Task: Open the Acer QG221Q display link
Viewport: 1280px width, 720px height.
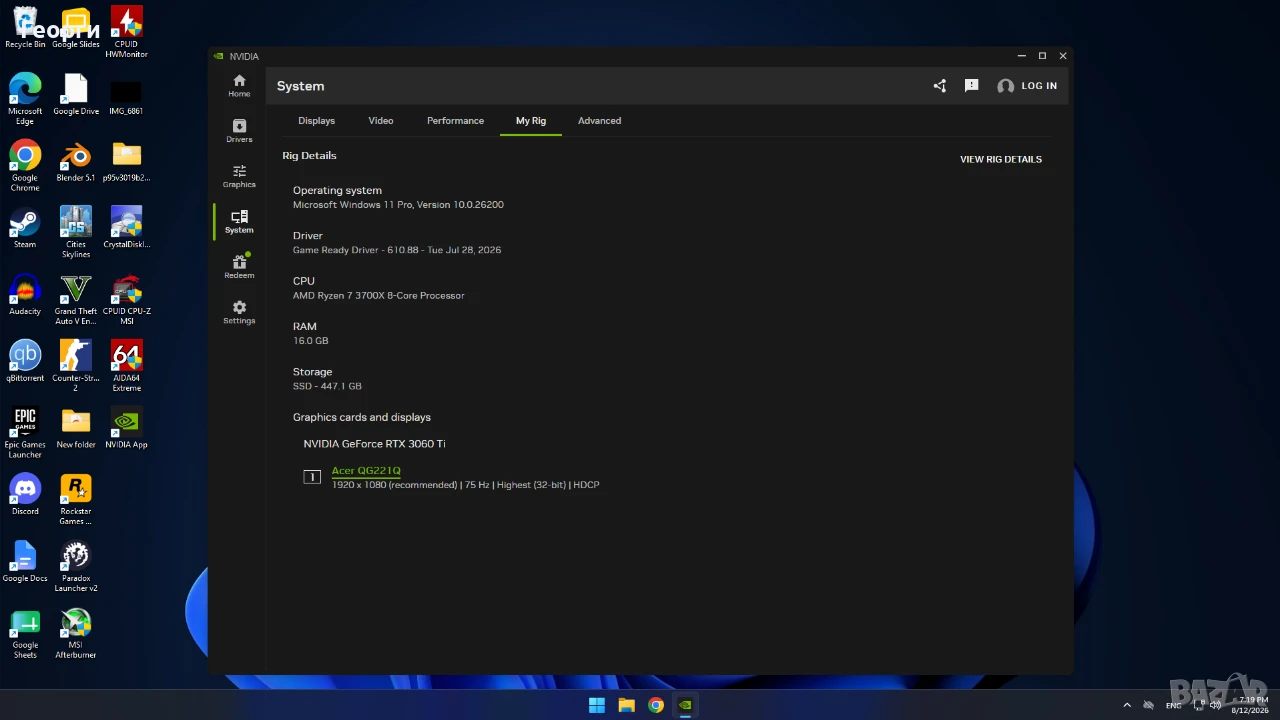Action: (366, 471)
